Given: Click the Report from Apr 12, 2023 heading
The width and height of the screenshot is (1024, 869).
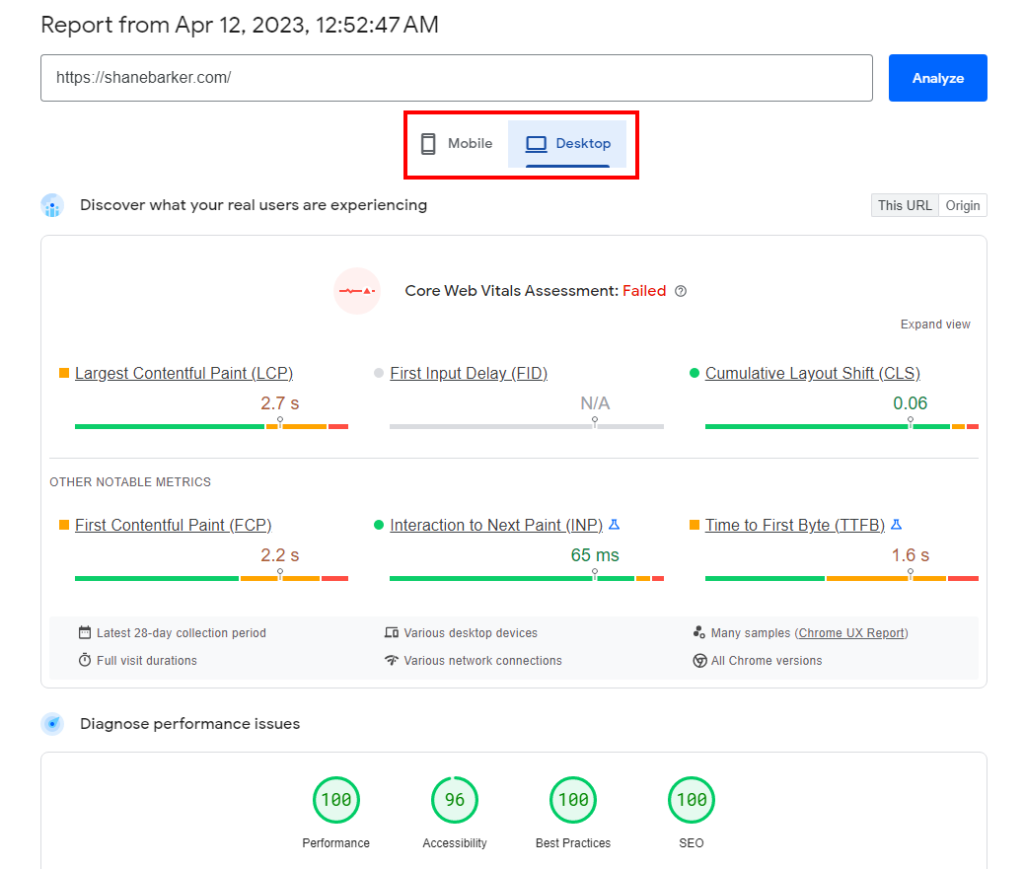Looking at the screenshot, I should point(240,25).
